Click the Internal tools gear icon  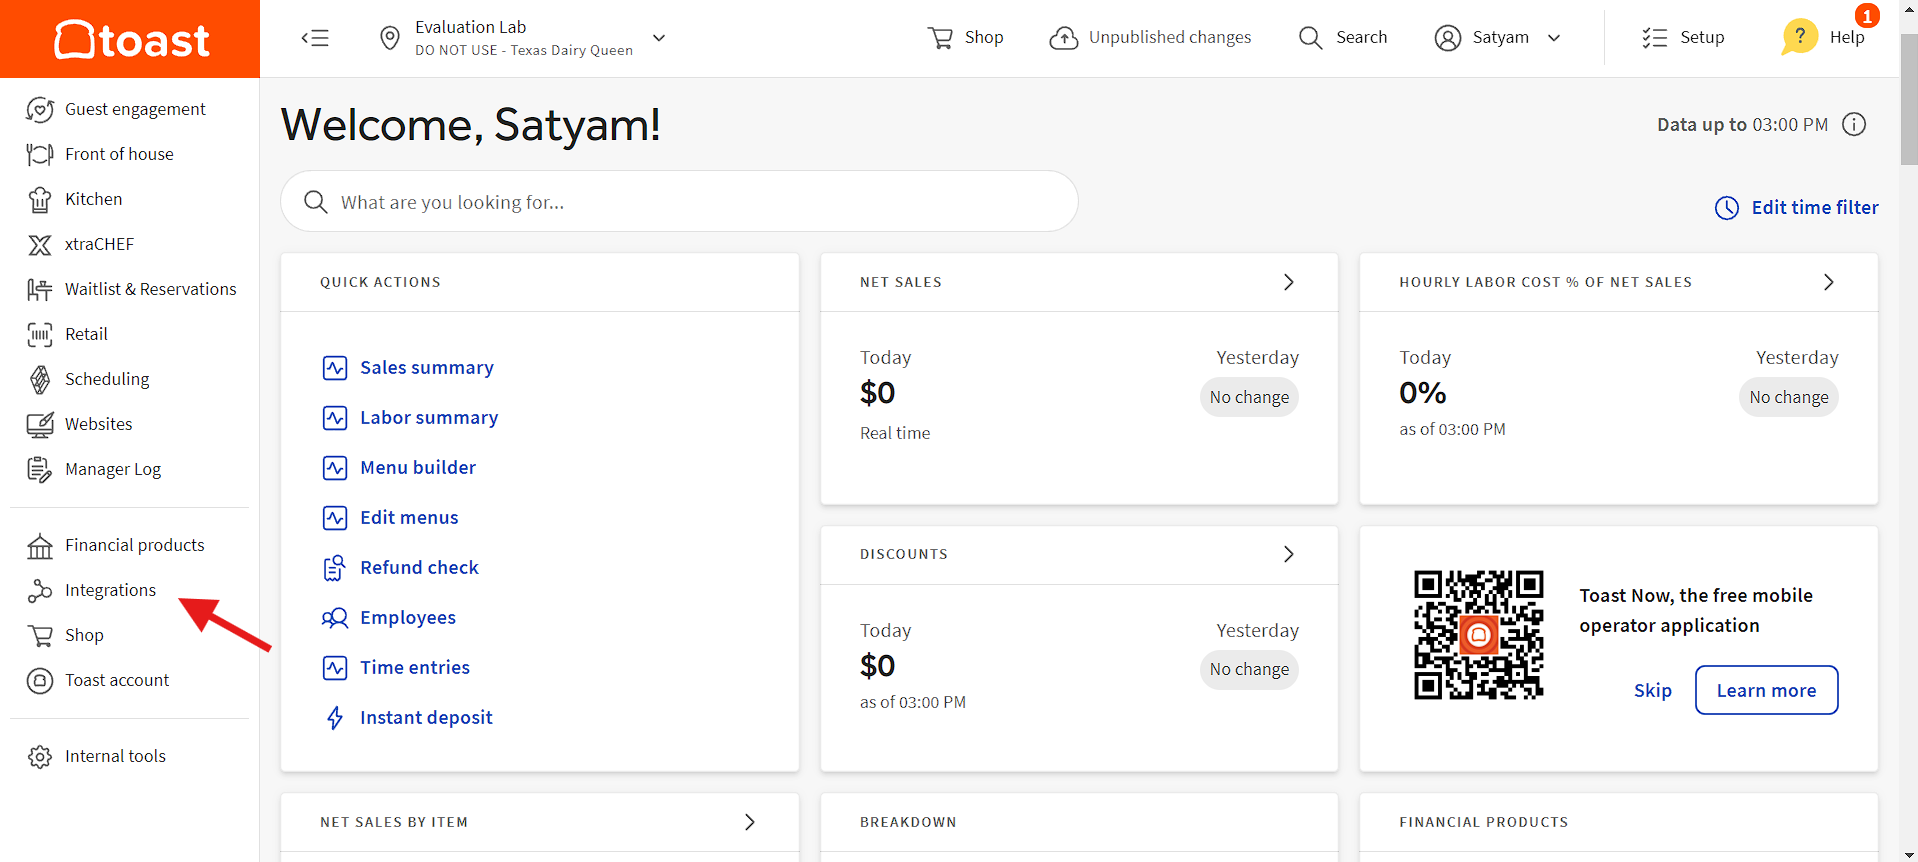pyautogui.click(x=40, y=756)
